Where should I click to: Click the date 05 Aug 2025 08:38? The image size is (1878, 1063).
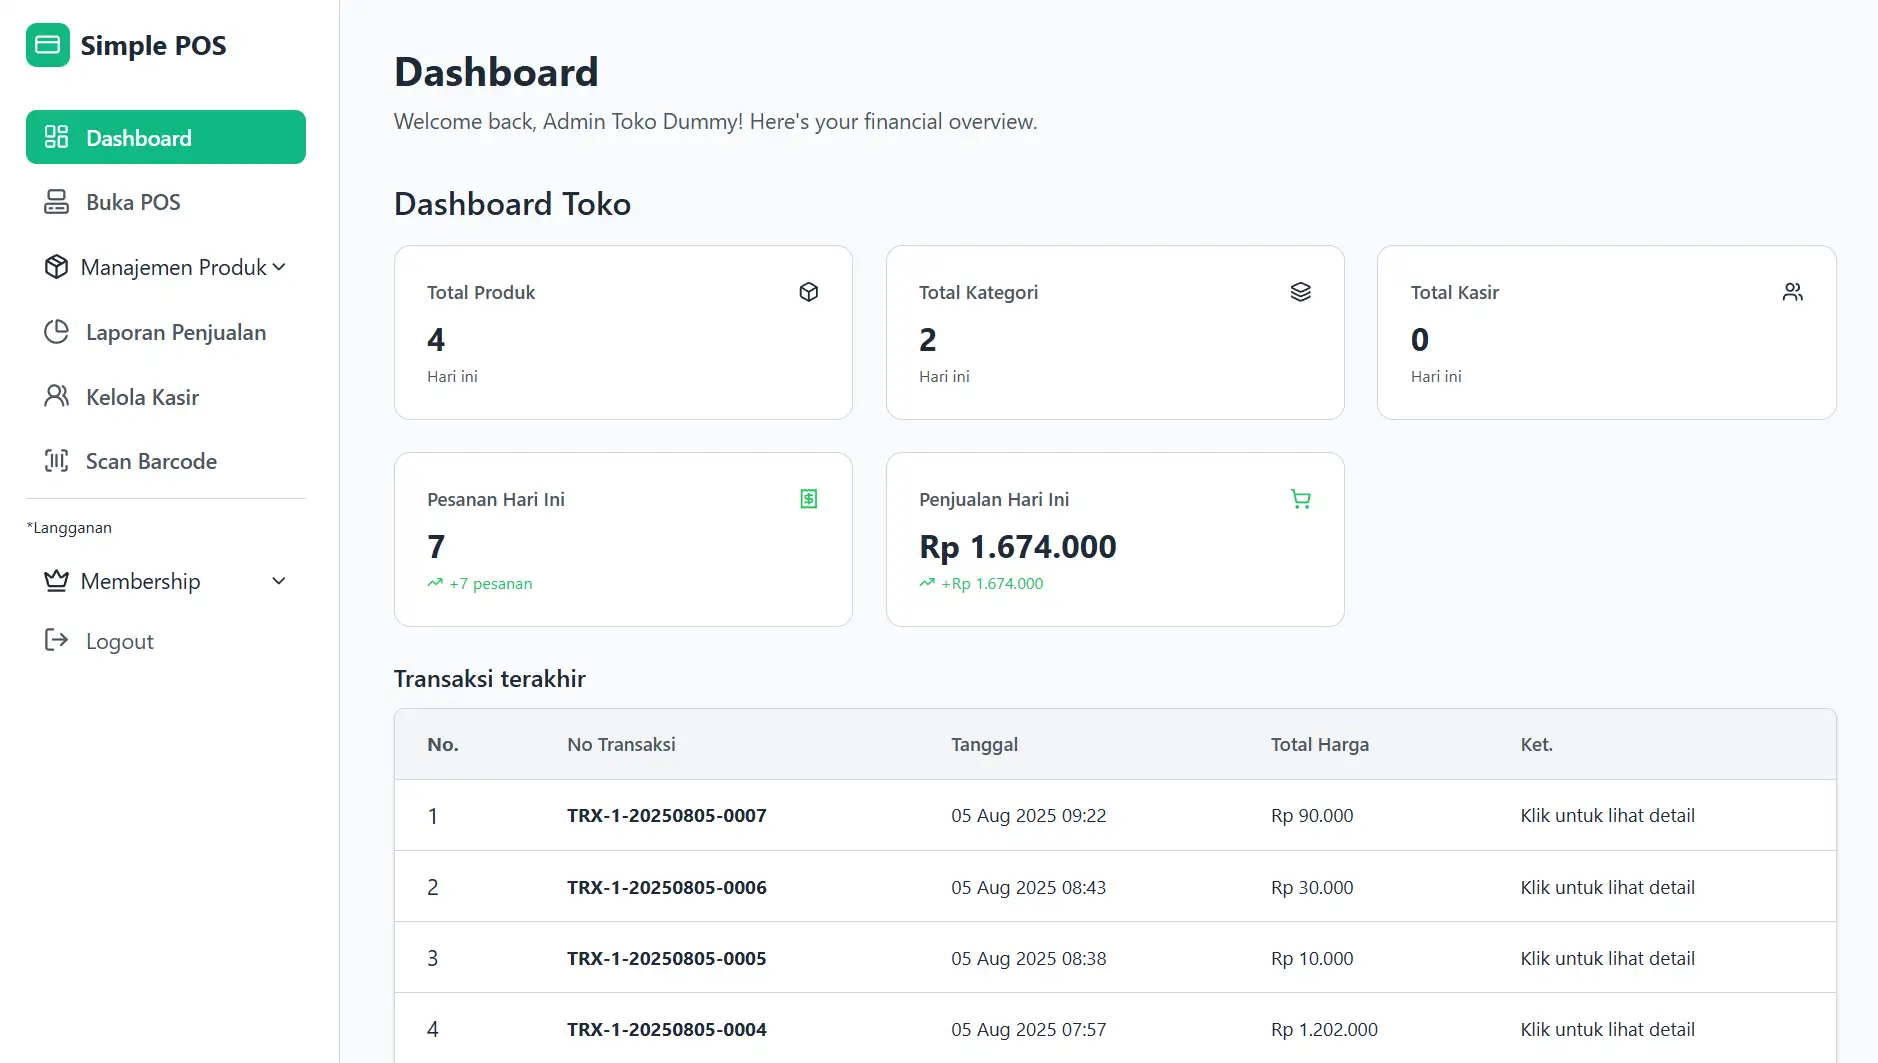tap(1028, 958)
